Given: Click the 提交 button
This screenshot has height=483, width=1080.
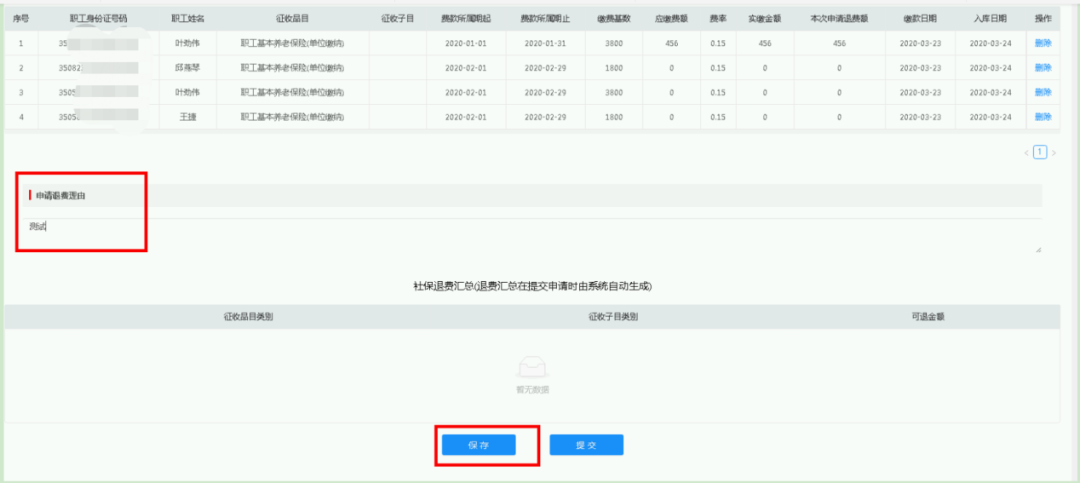Looking at the screenshot, I should point(586,445).
